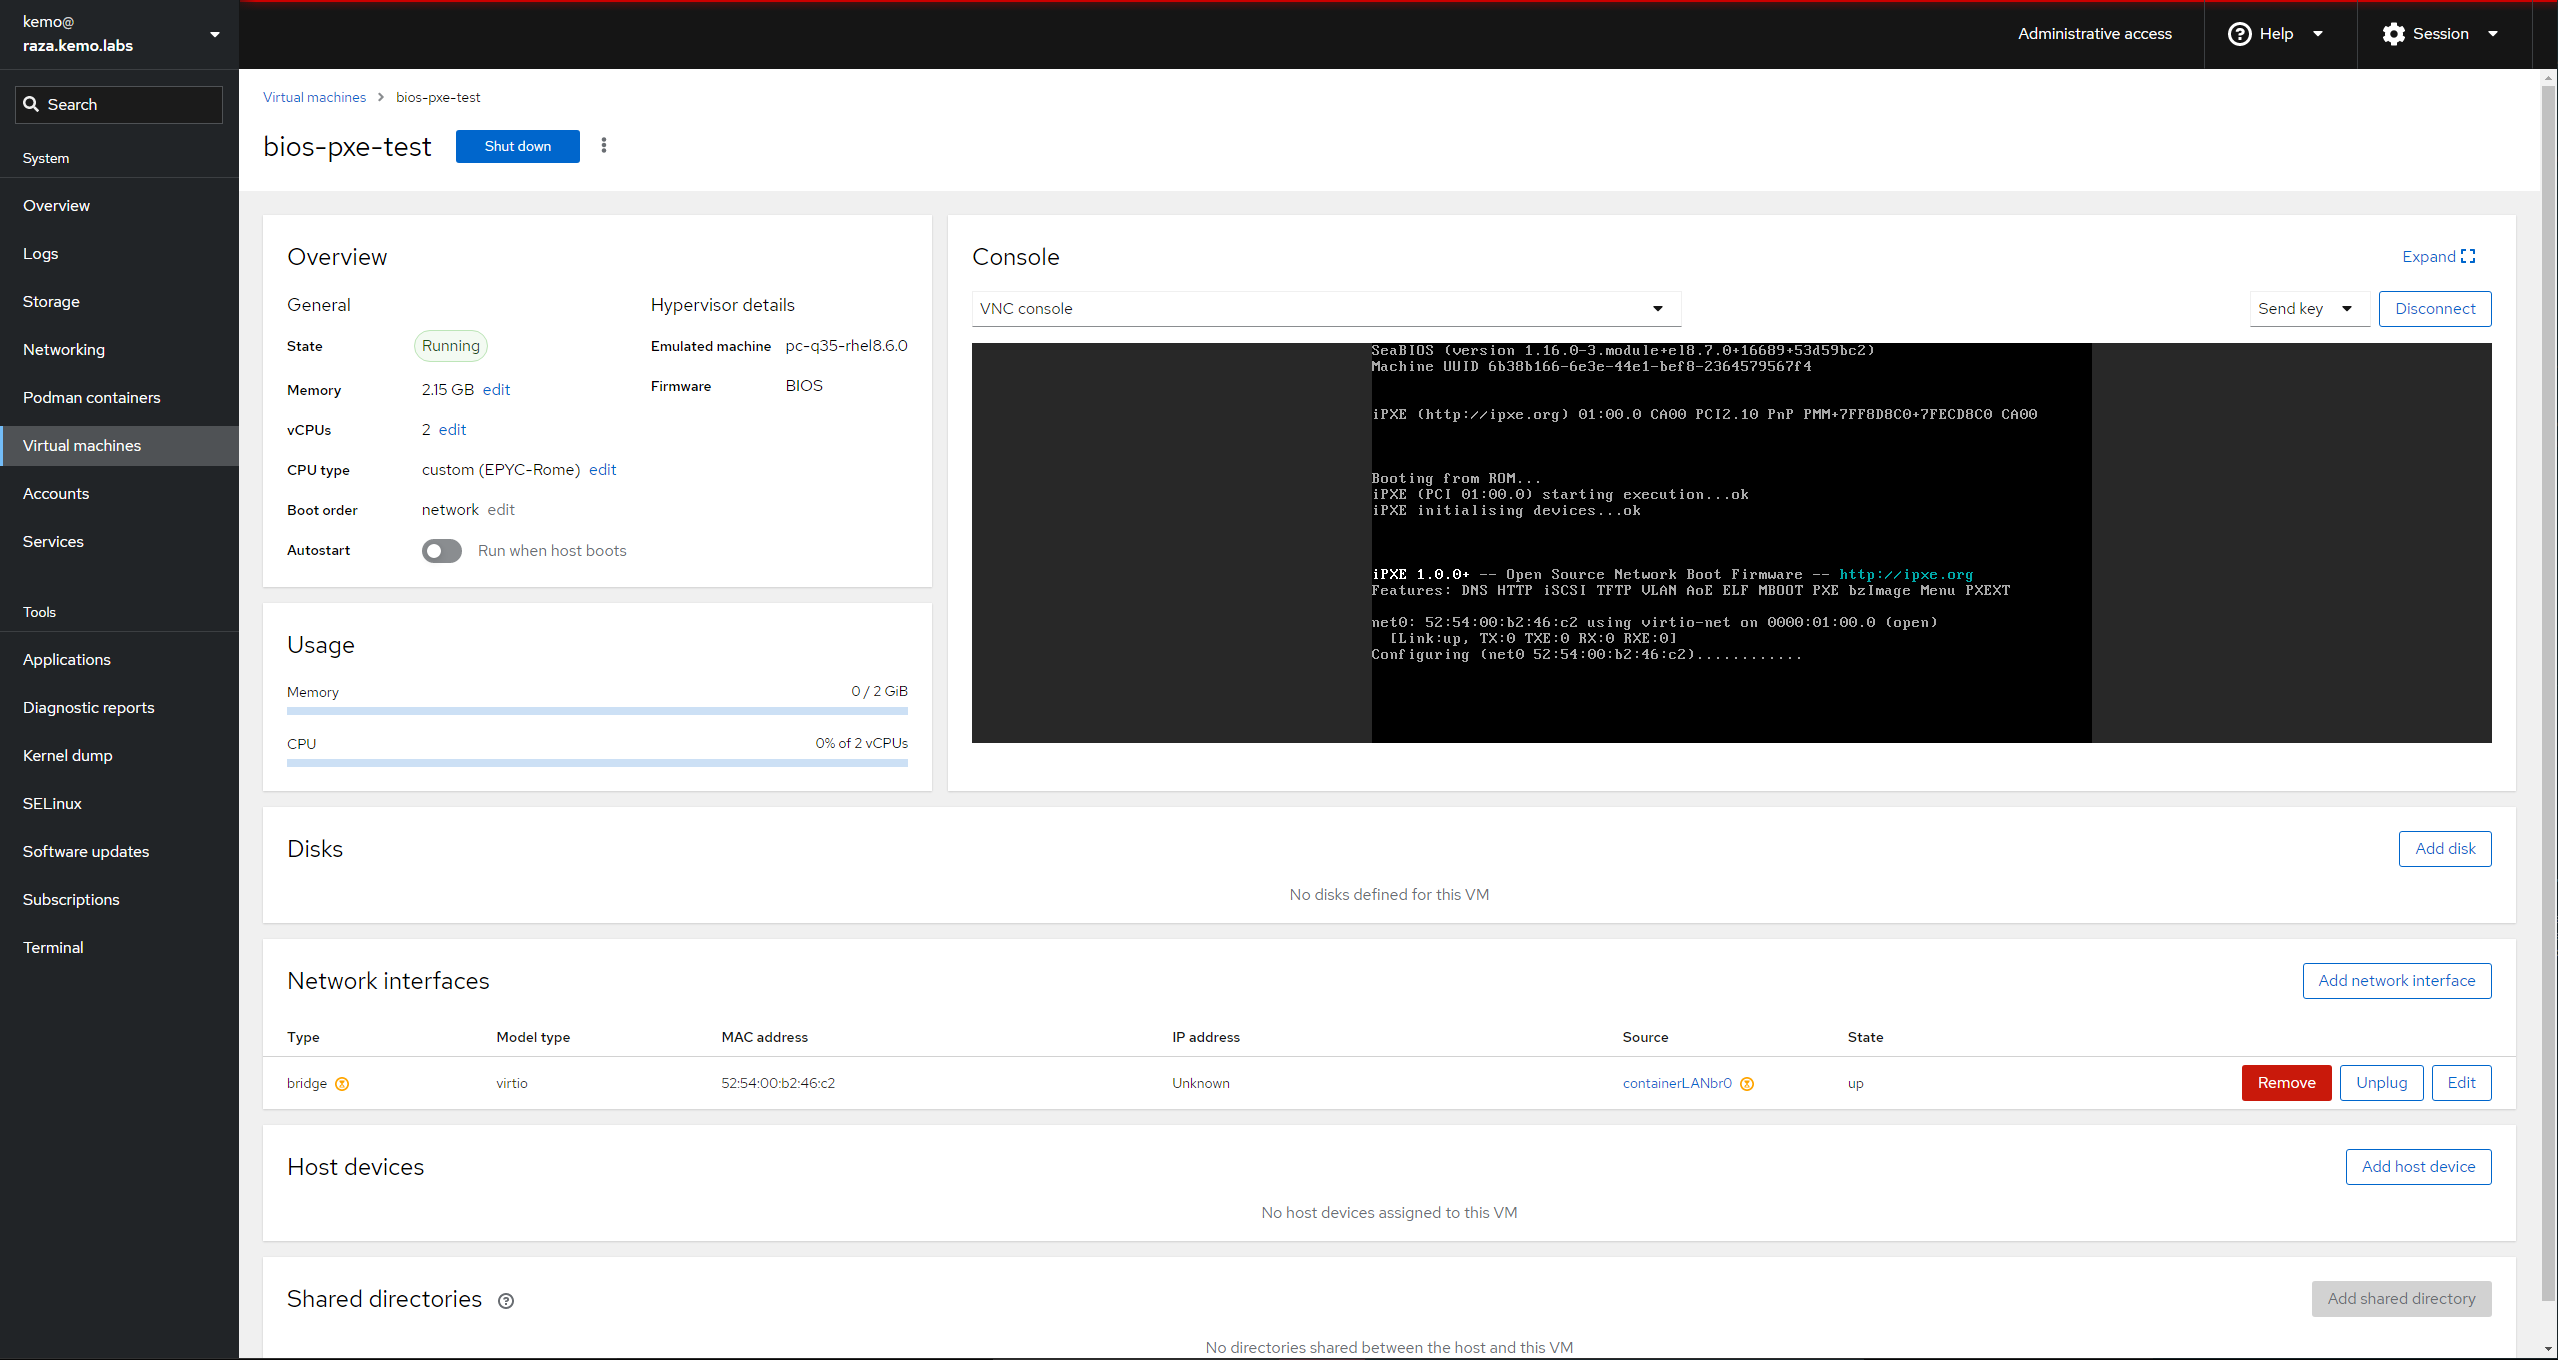
Task: Click inside the VNC console display
Action: [1730, 542]
